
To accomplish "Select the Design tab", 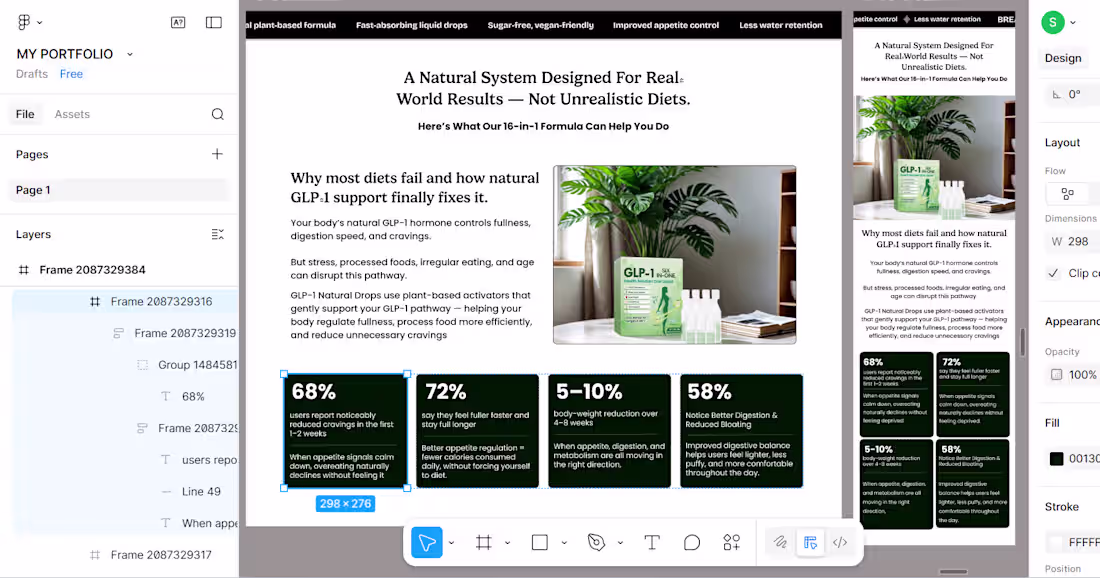I will [x=1063, y=57].
